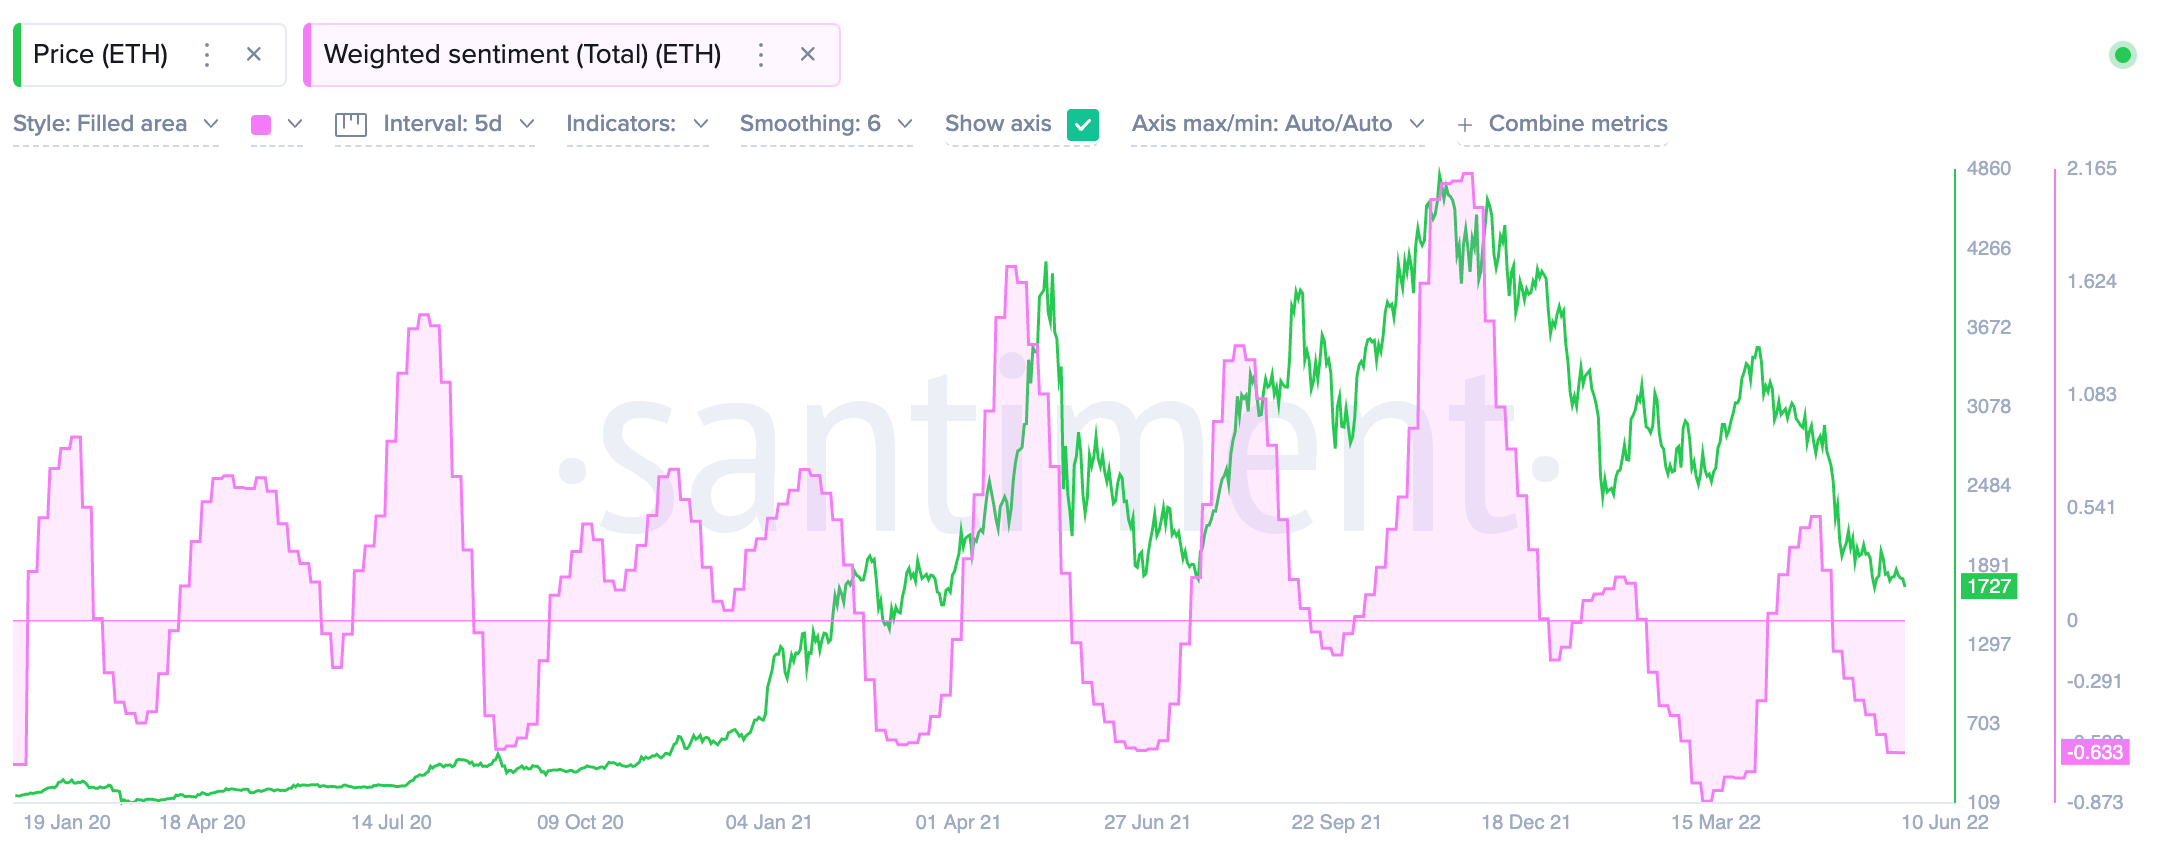Open the Style: Filled area dropdown
Image resolution: width=2166 pixels, height=858 pixels.
115,124
